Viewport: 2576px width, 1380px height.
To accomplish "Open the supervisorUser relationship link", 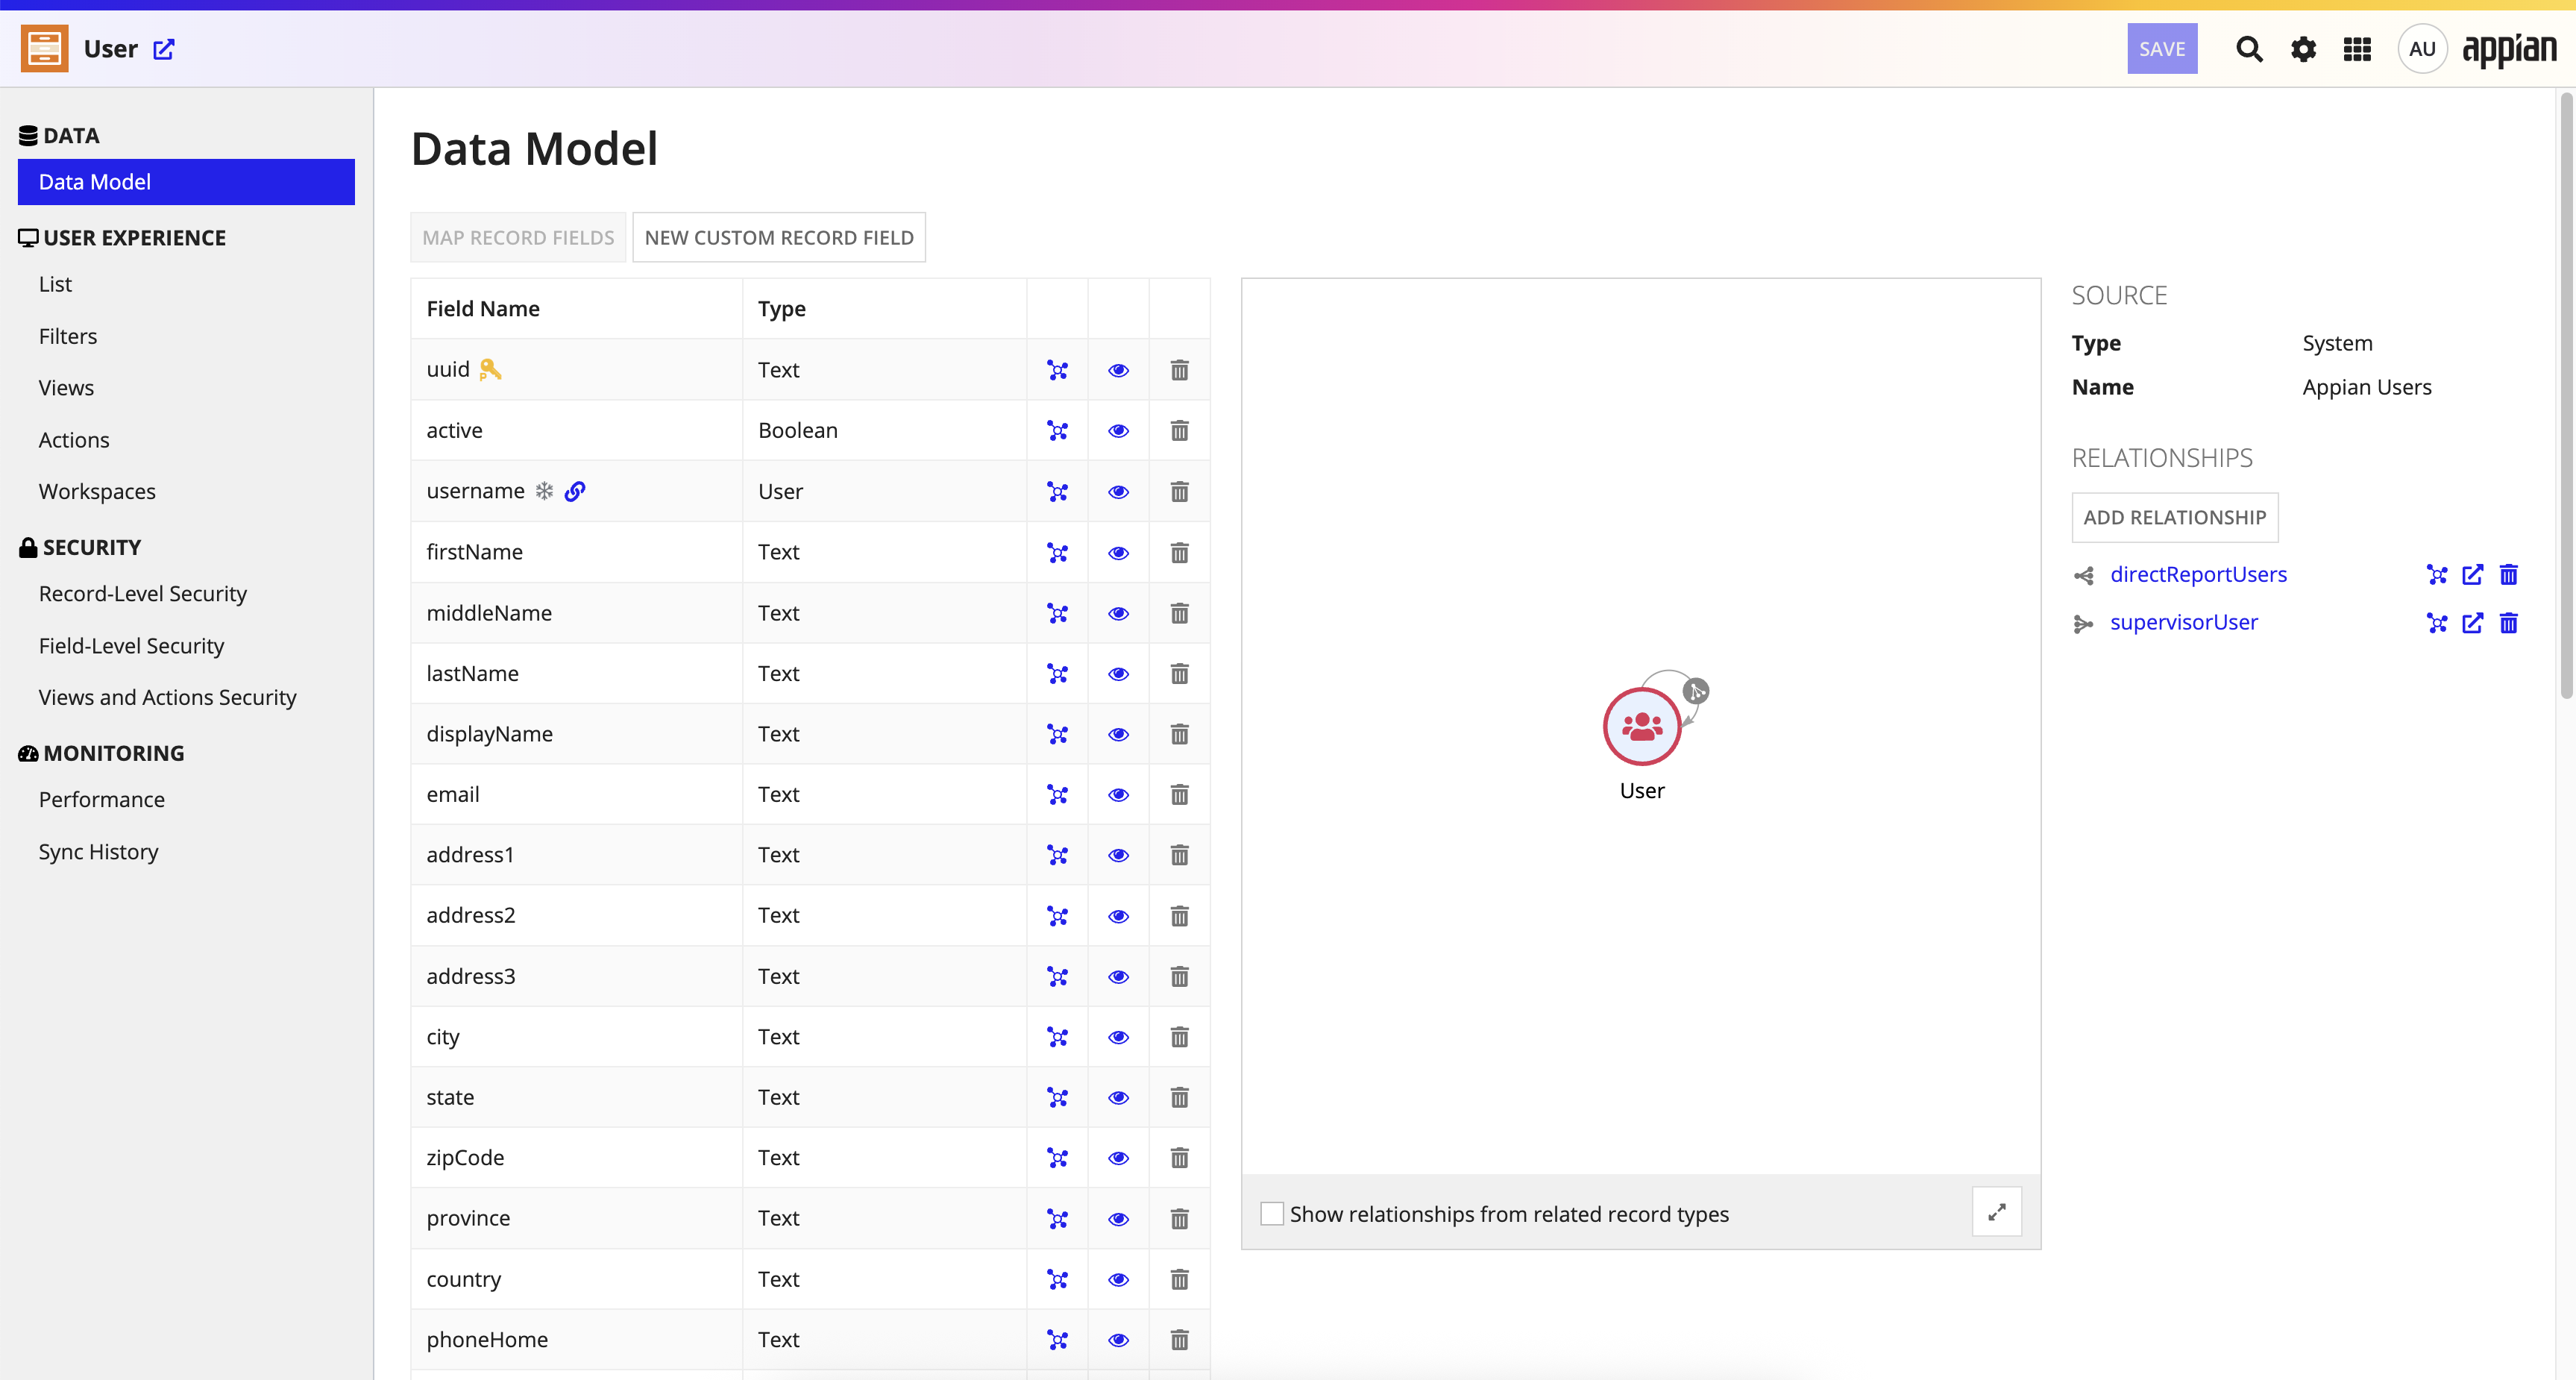I will 2183,623.
